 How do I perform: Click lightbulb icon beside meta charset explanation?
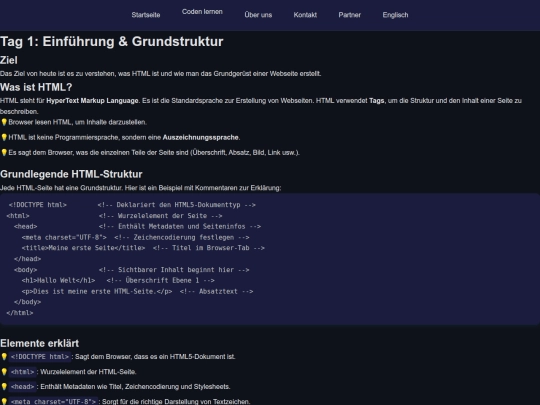tap(4, 402)
